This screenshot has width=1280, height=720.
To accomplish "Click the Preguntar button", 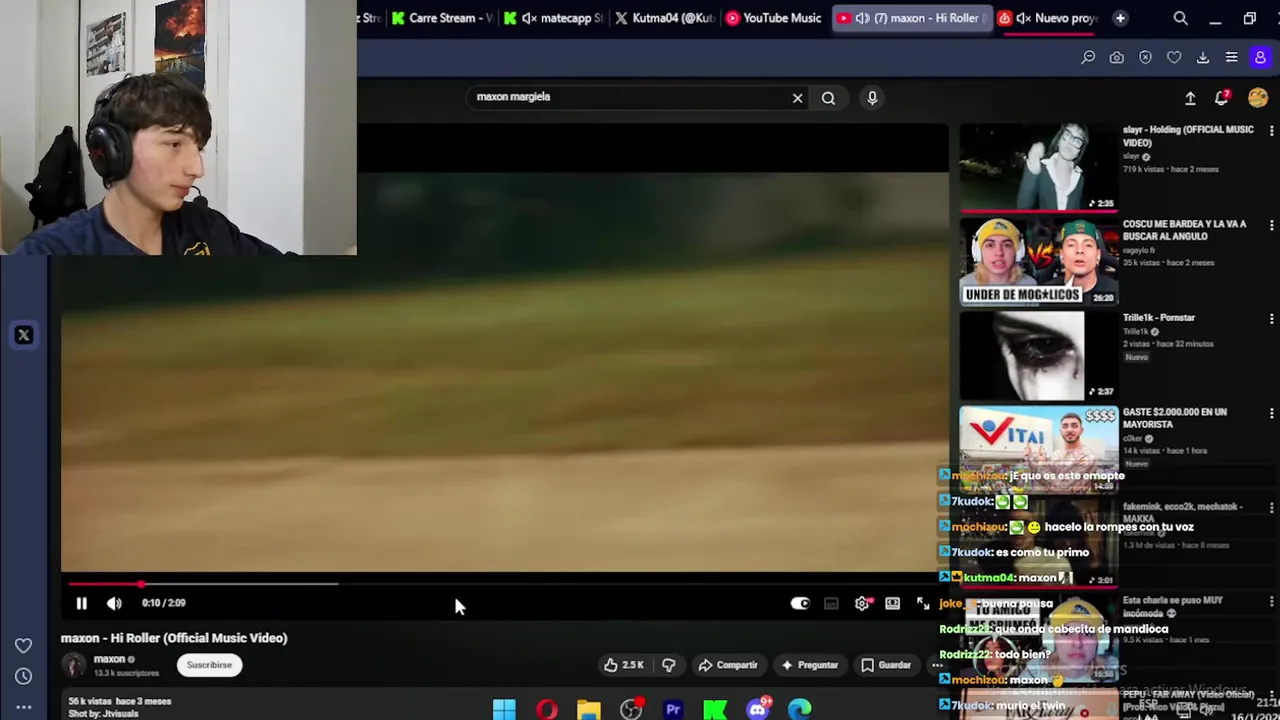I will coord(810,665).
